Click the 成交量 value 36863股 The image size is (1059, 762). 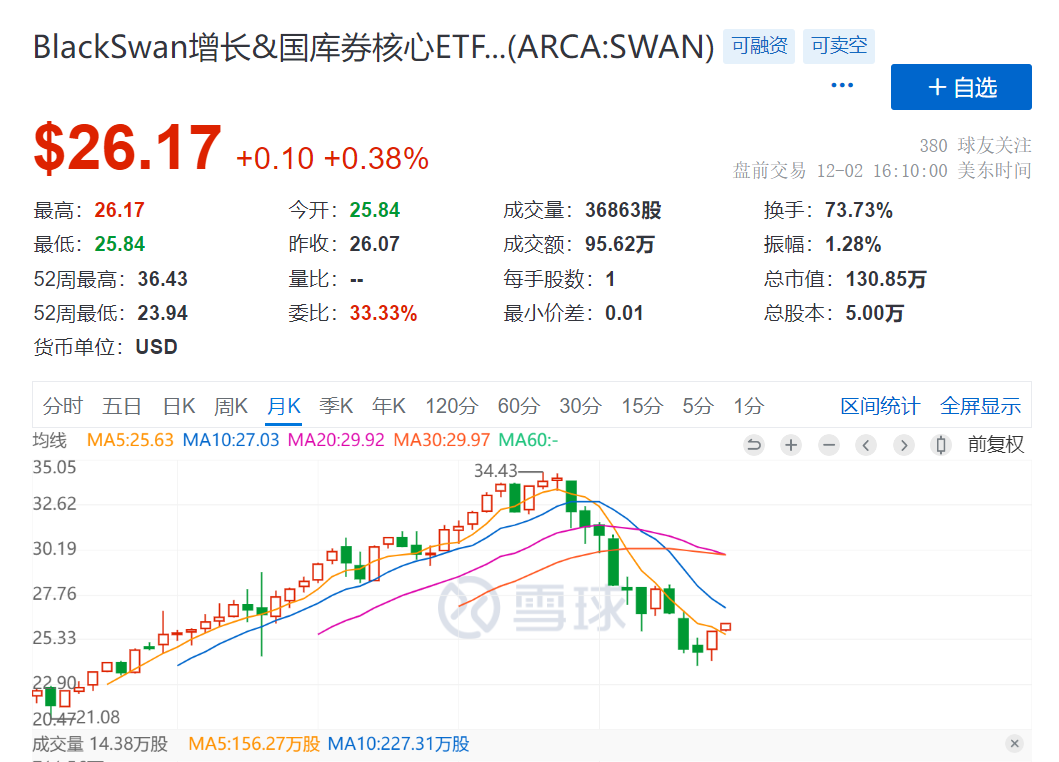click(x=623, y=211)
